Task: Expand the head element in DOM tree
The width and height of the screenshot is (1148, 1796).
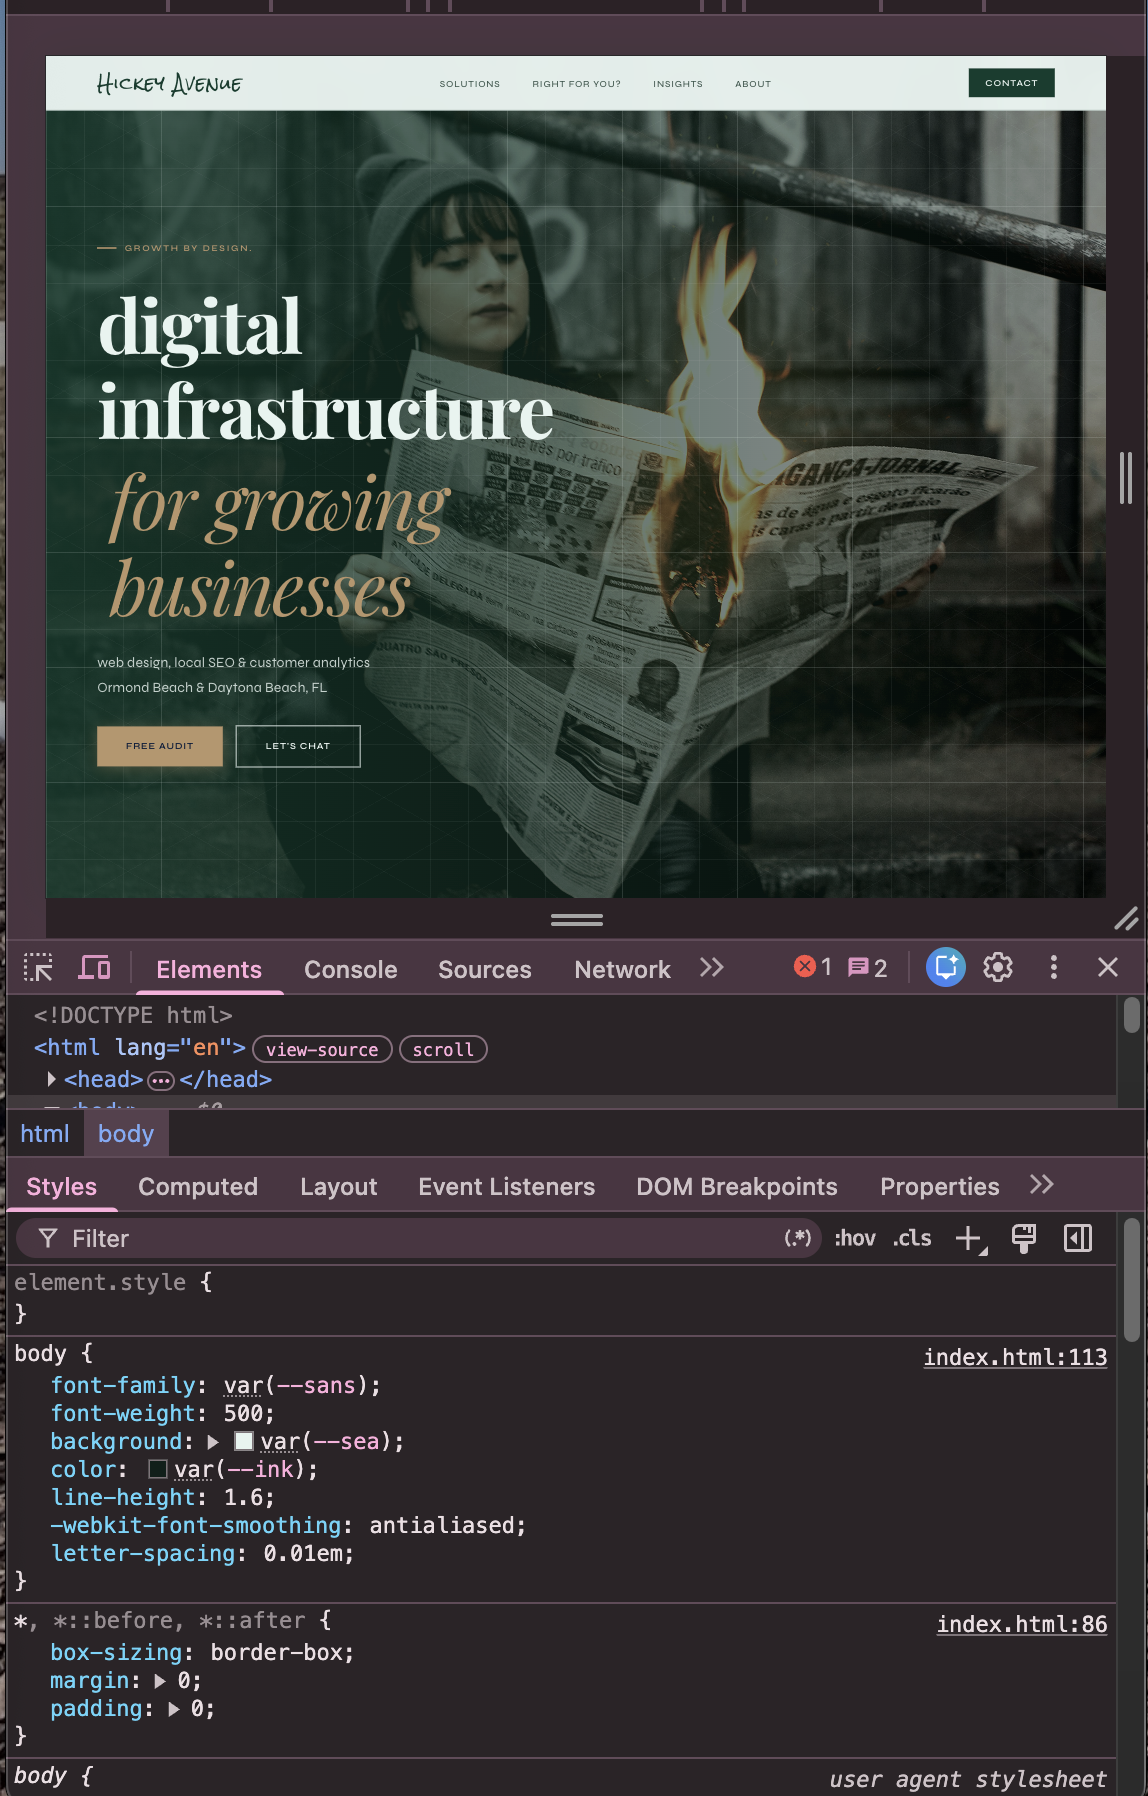Action: (51, 1079)
